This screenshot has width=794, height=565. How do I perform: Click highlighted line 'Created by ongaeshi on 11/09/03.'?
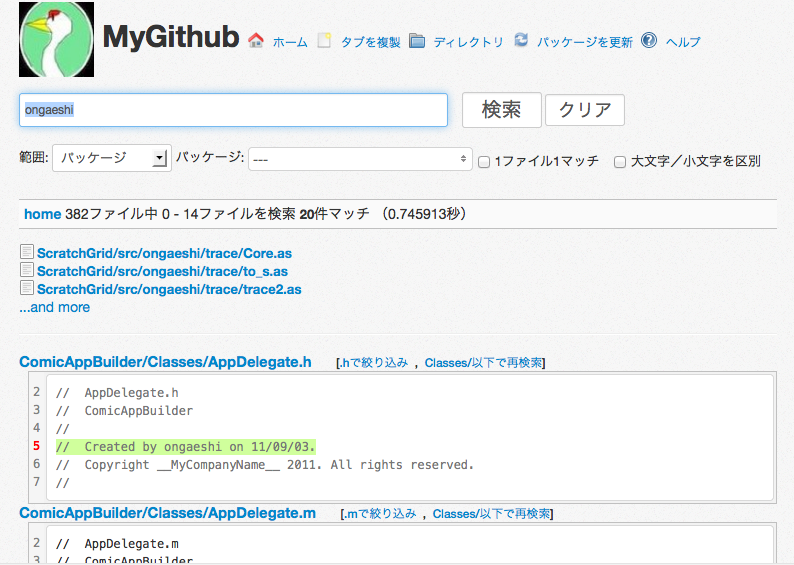(186, 447)
